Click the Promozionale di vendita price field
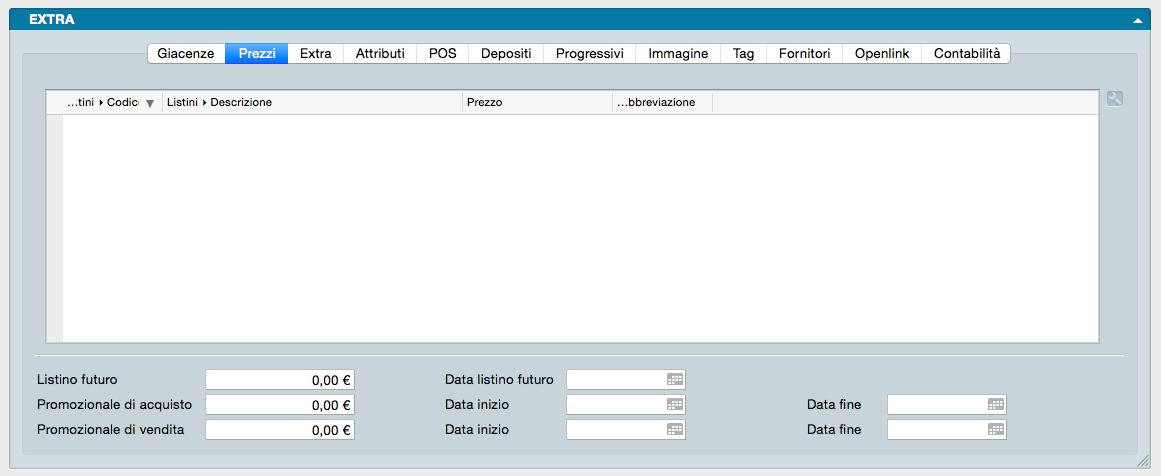 [x=280, y=430]
